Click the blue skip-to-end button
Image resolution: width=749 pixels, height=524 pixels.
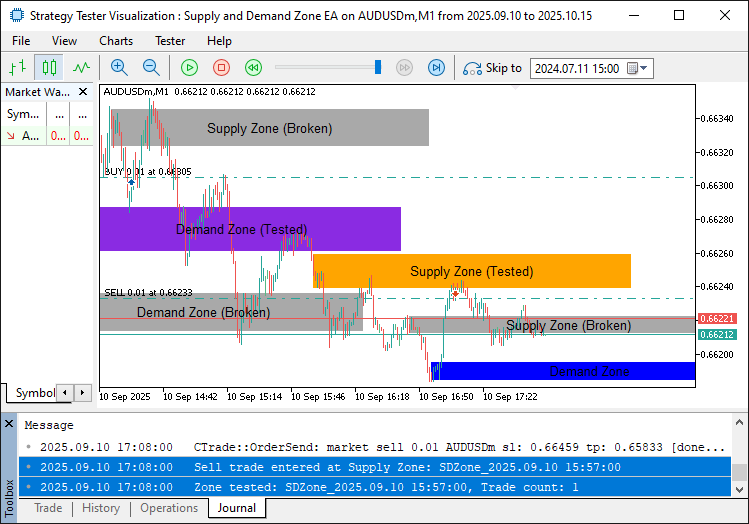click(436, 68)
